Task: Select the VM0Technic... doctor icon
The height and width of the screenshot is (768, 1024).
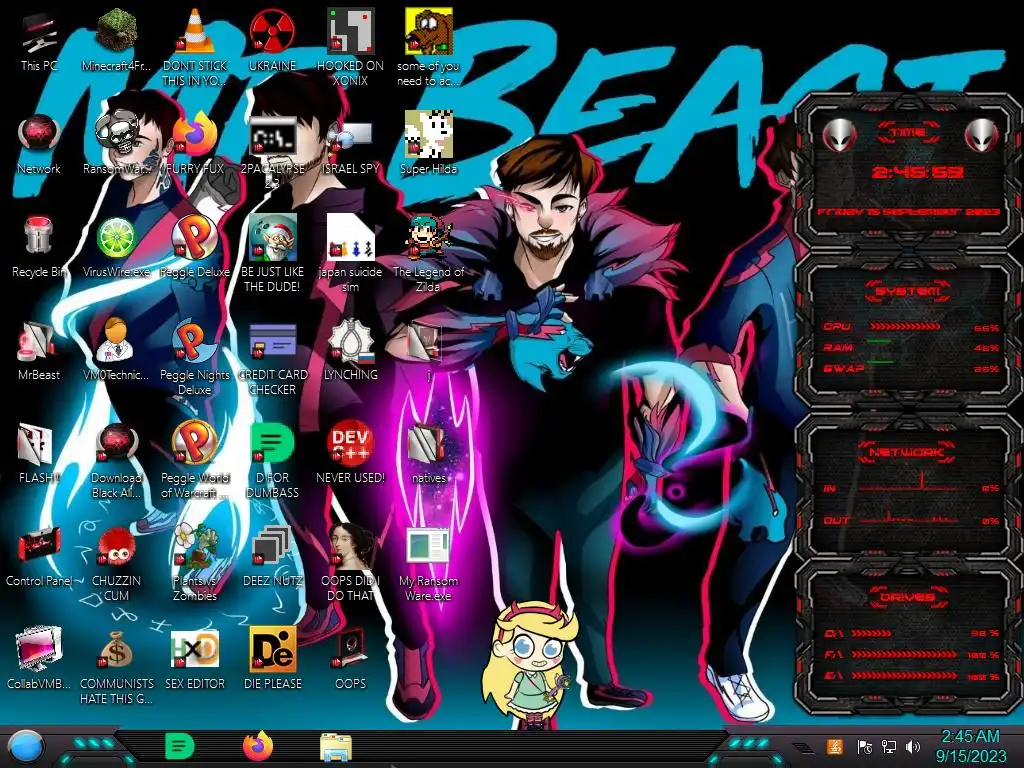Action: [x=116, y=340]
